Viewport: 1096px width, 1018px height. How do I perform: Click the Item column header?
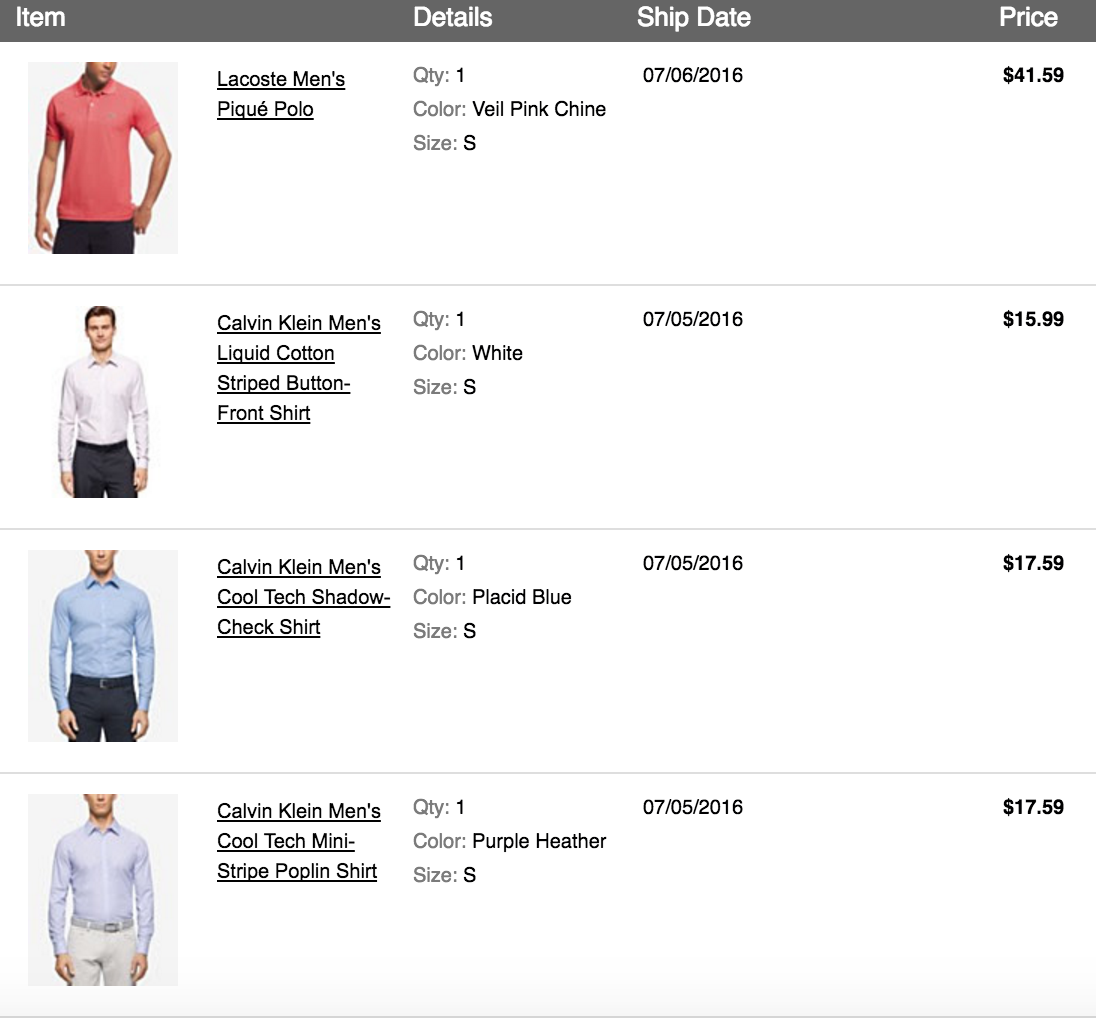[40, 18]
